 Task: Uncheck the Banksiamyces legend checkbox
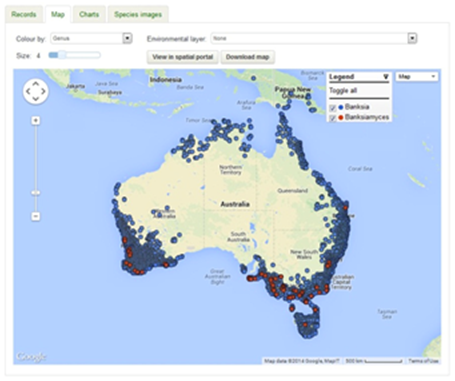pos(332,118)
